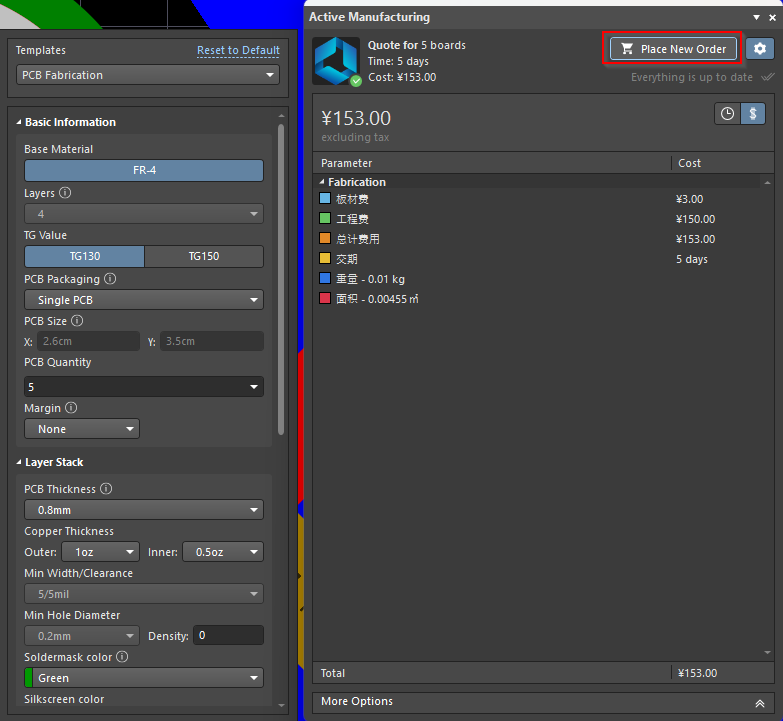783x721 pixels.
Task: Open the Layers dropdown showing 4
Action: (144, 214)
